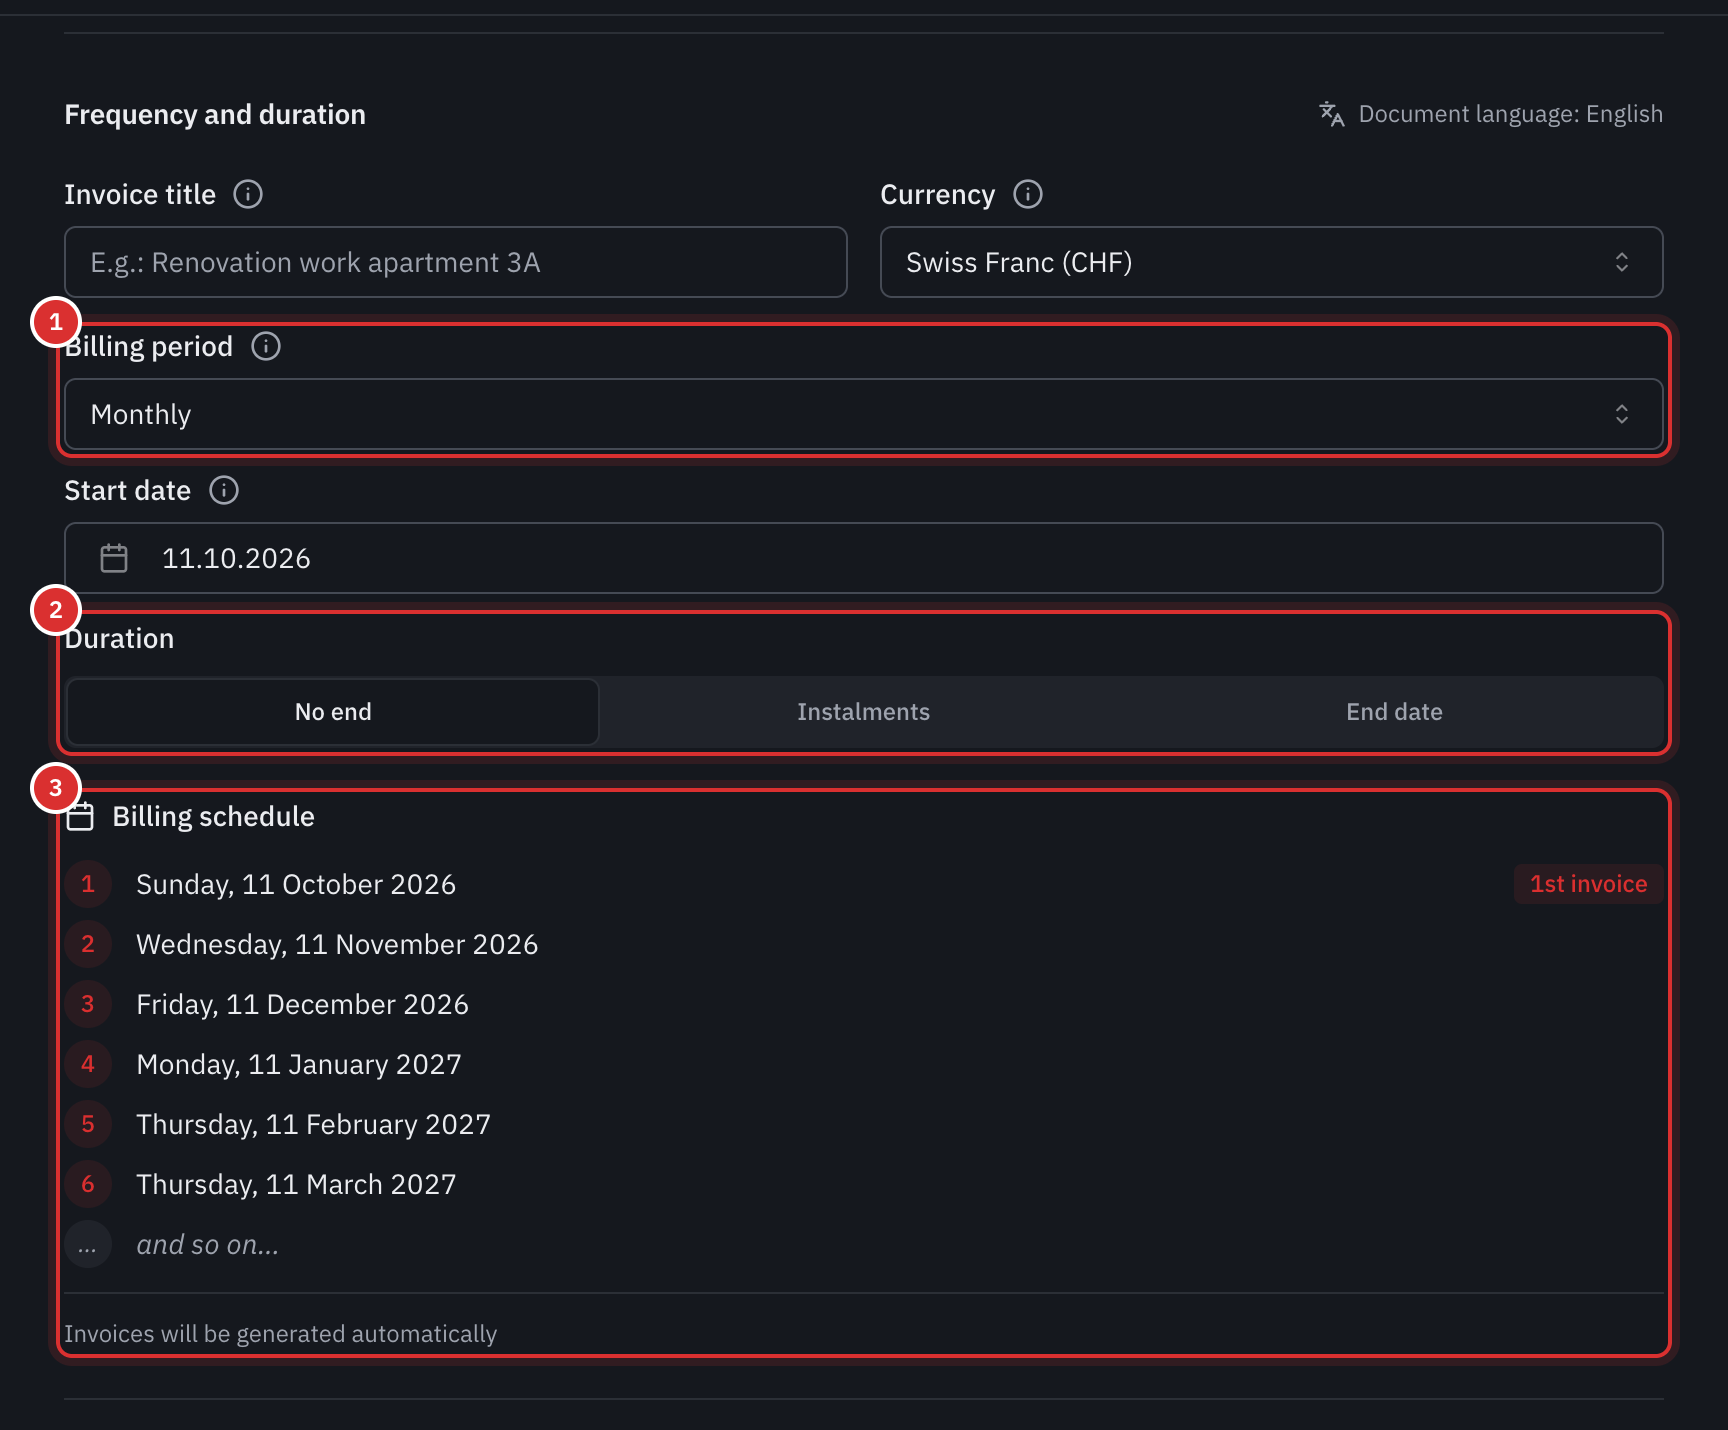Click the translate icon beside Document language
The height and width of the screenshot is (1430, 1728).
pos(1331,114)
